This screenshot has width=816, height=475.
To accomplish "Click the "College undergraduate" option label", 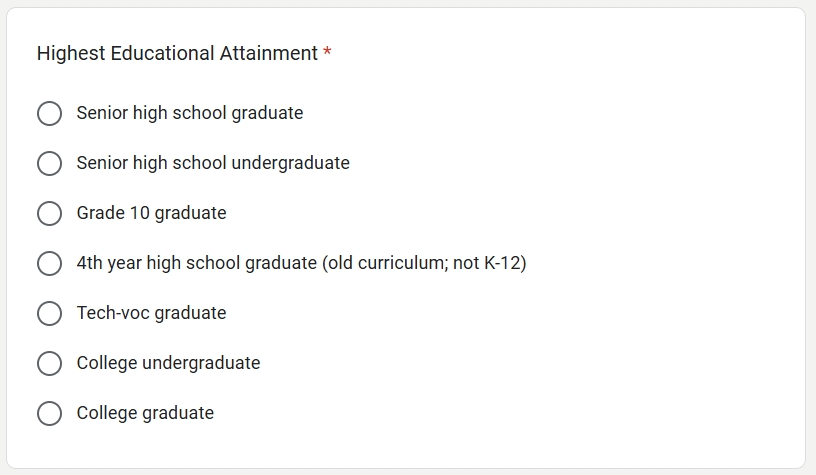I will pos(168,363).
